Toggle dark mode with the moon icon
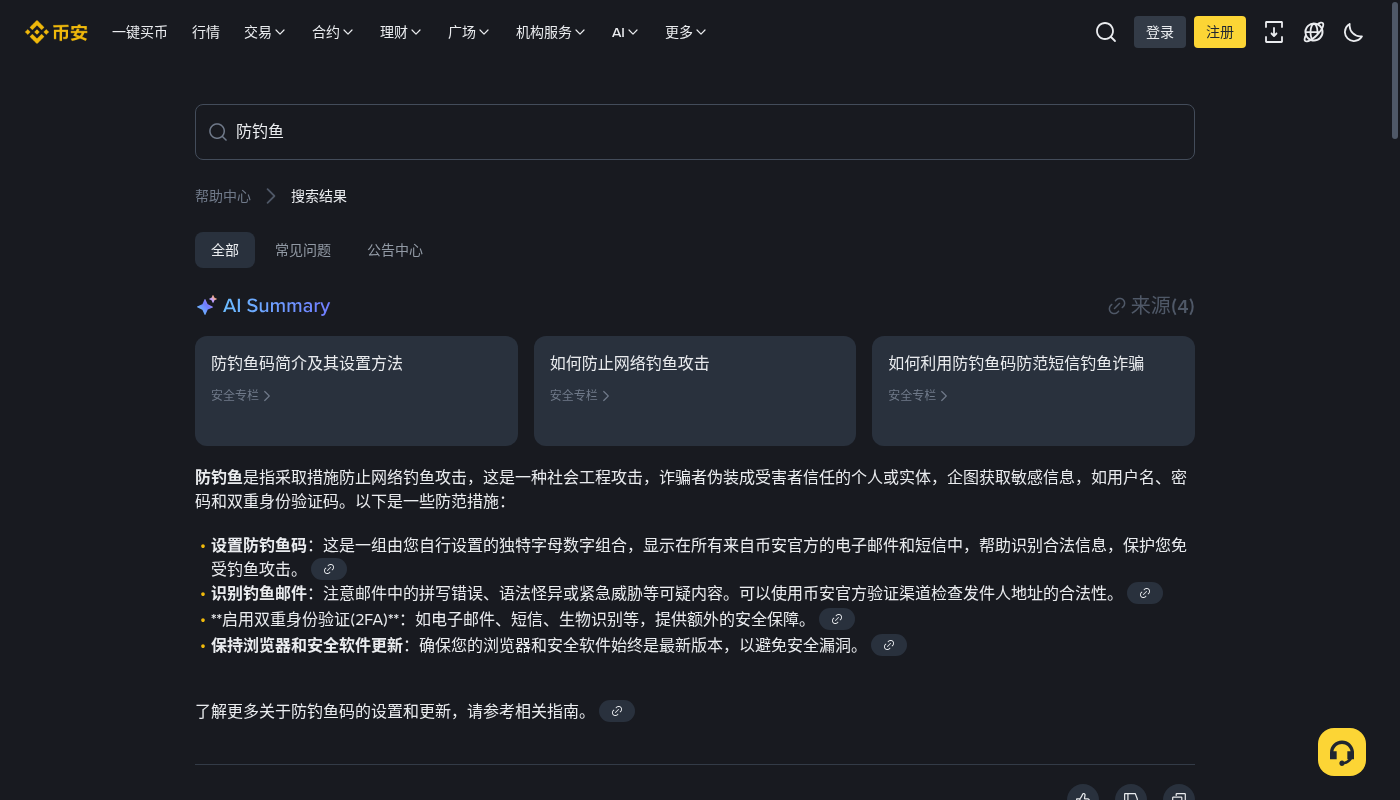The width and height of the screenshot is (1400, 800). [1354, 32]
